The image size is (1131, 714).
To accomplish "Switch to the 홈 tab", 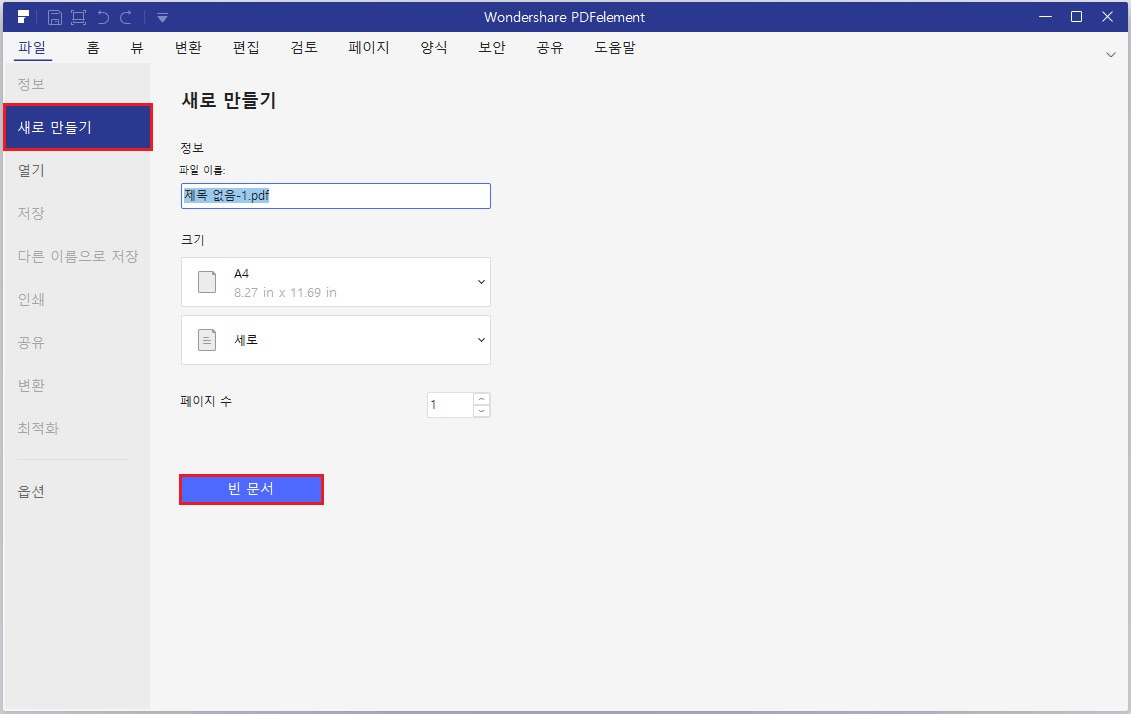I will coord(92,48).
